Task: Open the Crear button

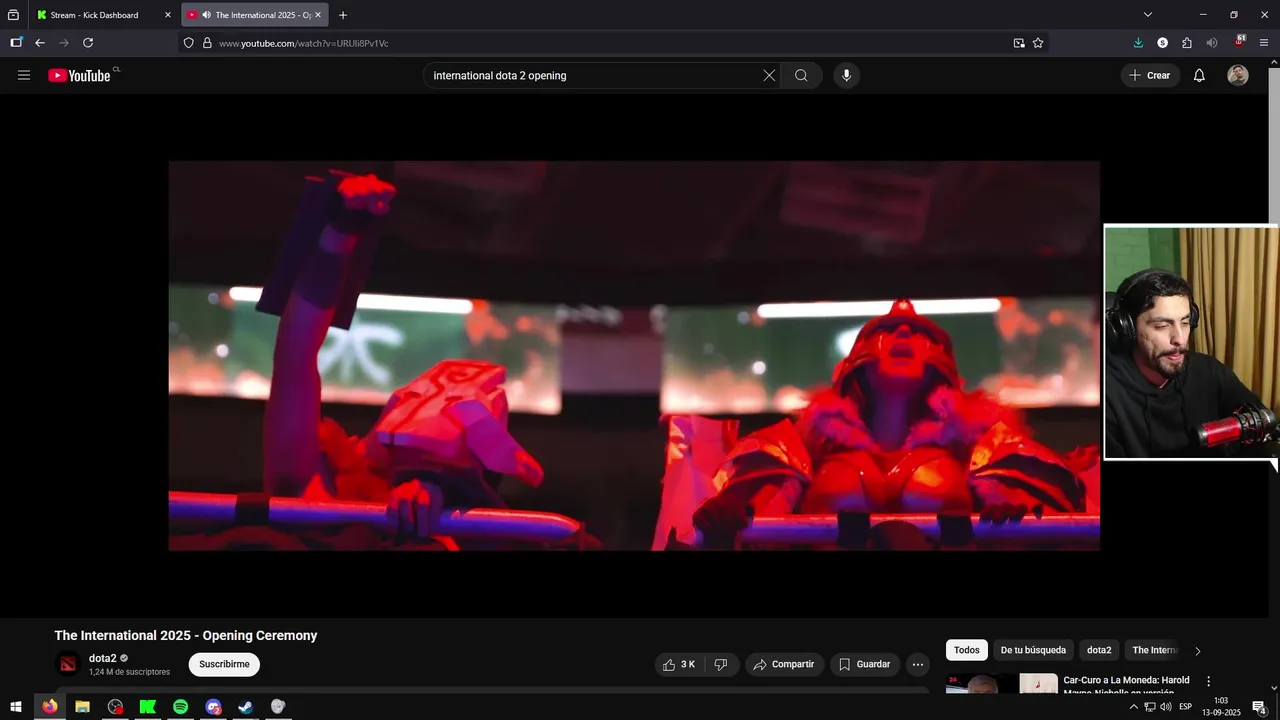Action: point(1149,75)
